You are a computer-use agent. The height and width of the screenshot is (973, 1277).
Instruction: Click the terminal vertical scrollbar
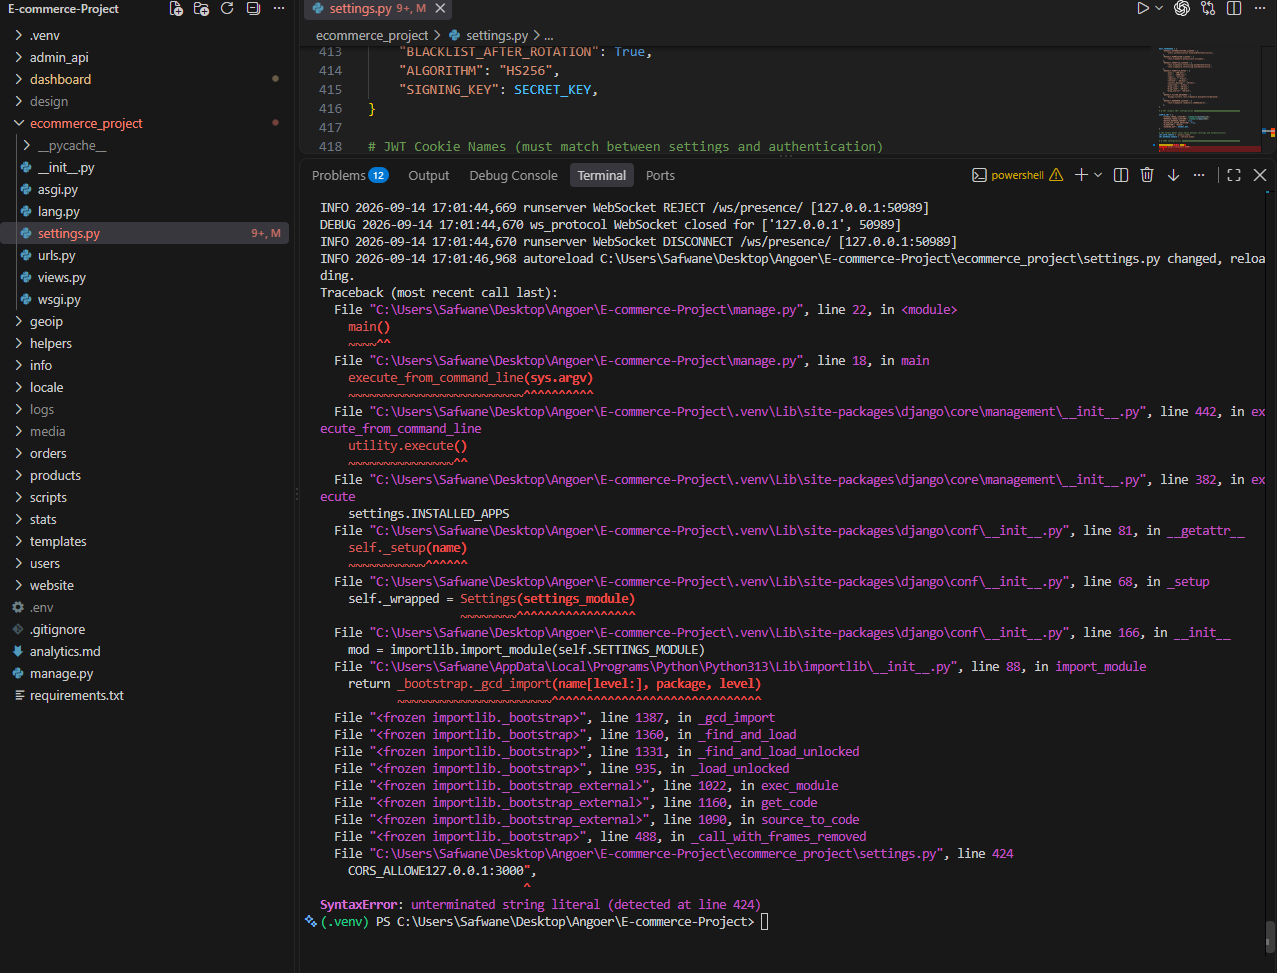1271,935
